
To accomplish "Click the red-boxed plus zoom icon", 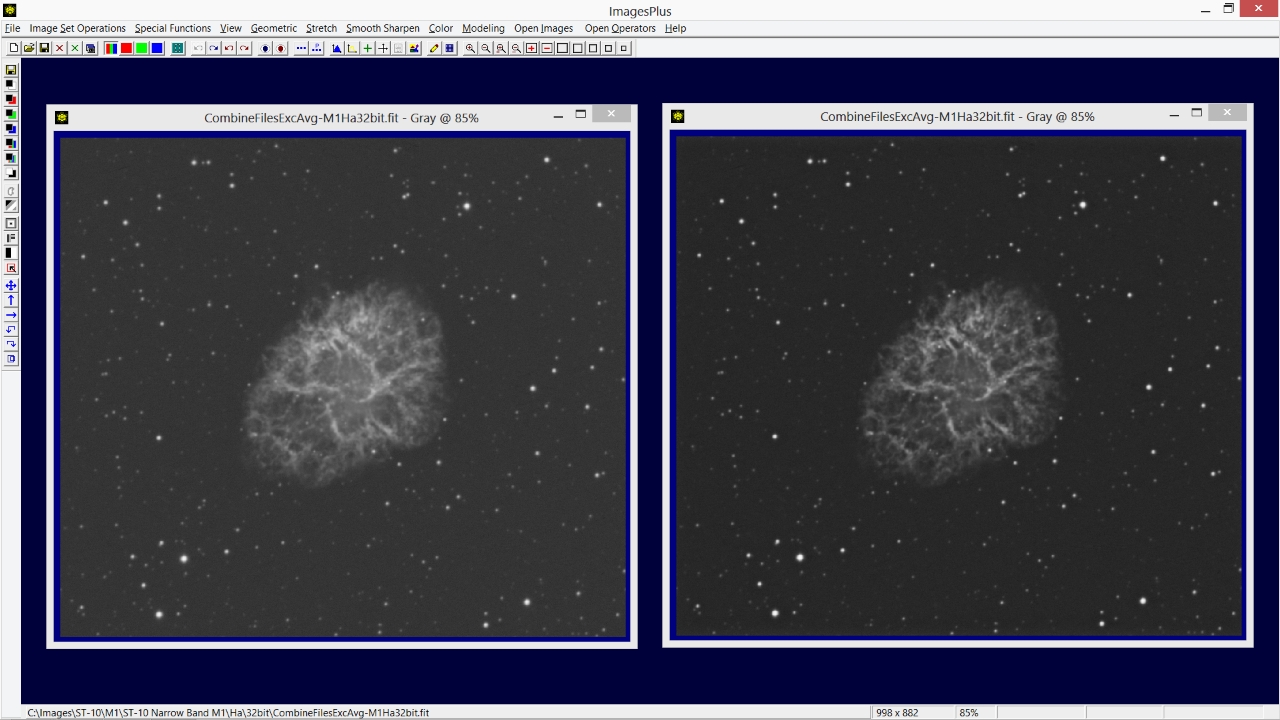I will [x=531, y=48].
